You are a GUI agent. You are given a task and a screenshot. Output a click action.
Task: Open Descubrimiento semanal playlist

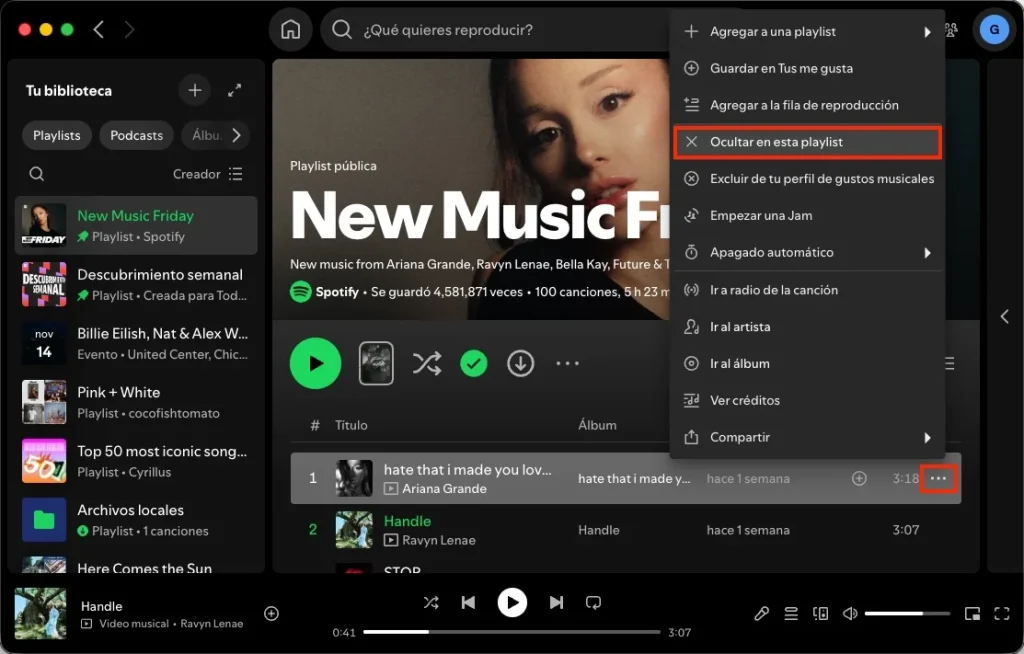[136, 284]
